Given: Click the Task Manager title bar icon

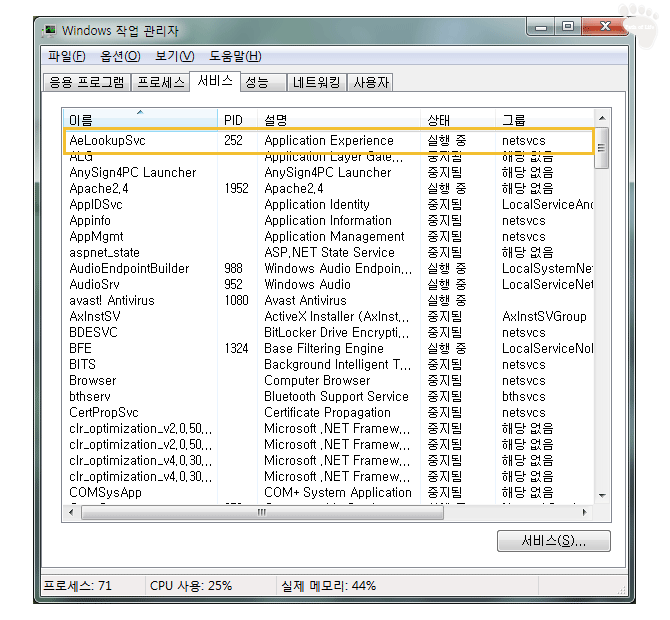Looking at the screenshot, I should [50, 31].
